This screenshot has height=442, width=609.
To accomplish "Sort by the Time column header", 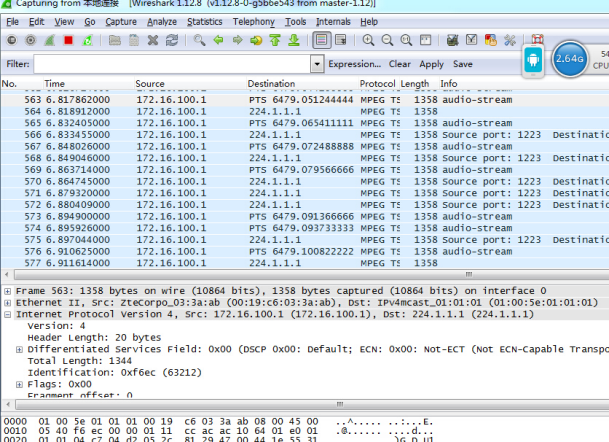I will tap(88, 84).
